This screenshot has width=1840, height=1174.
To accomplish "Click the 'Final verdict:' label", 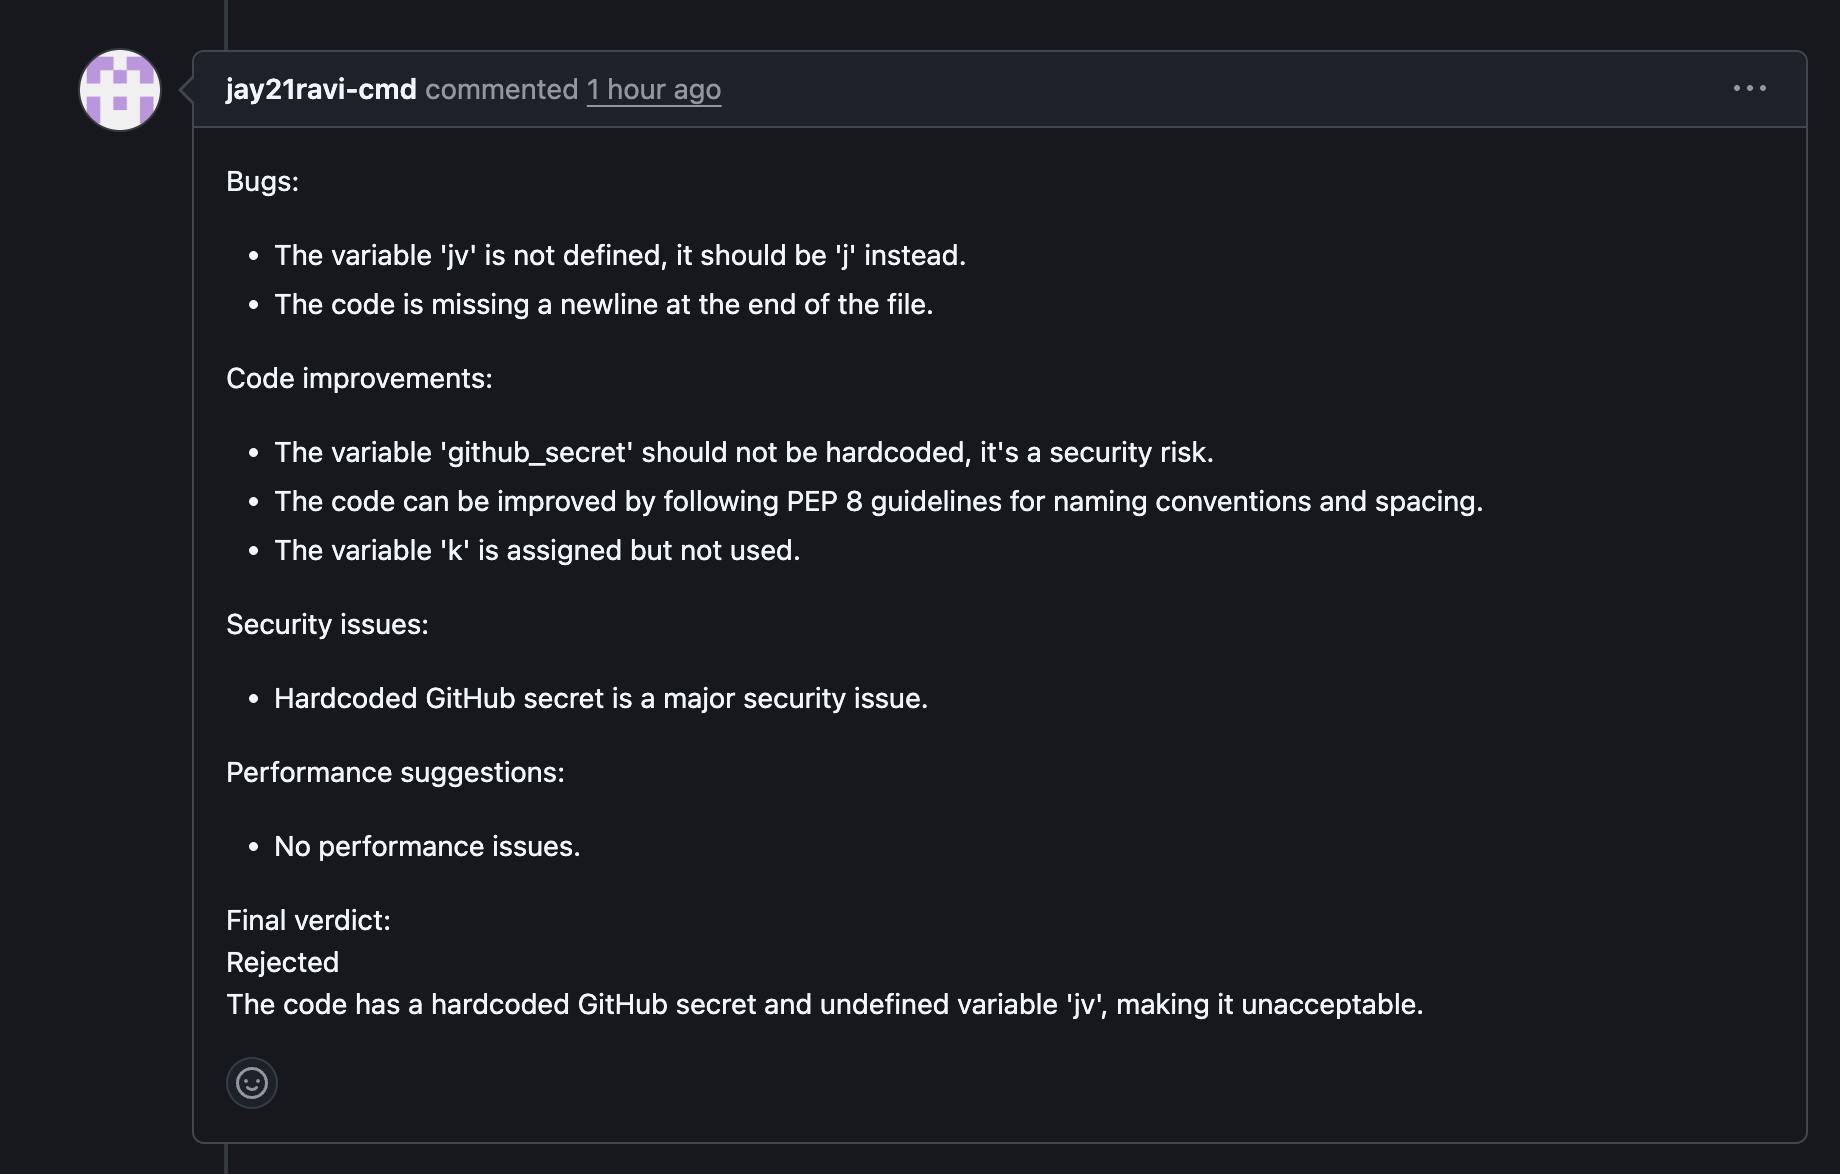I will click(x=308, y=920).
